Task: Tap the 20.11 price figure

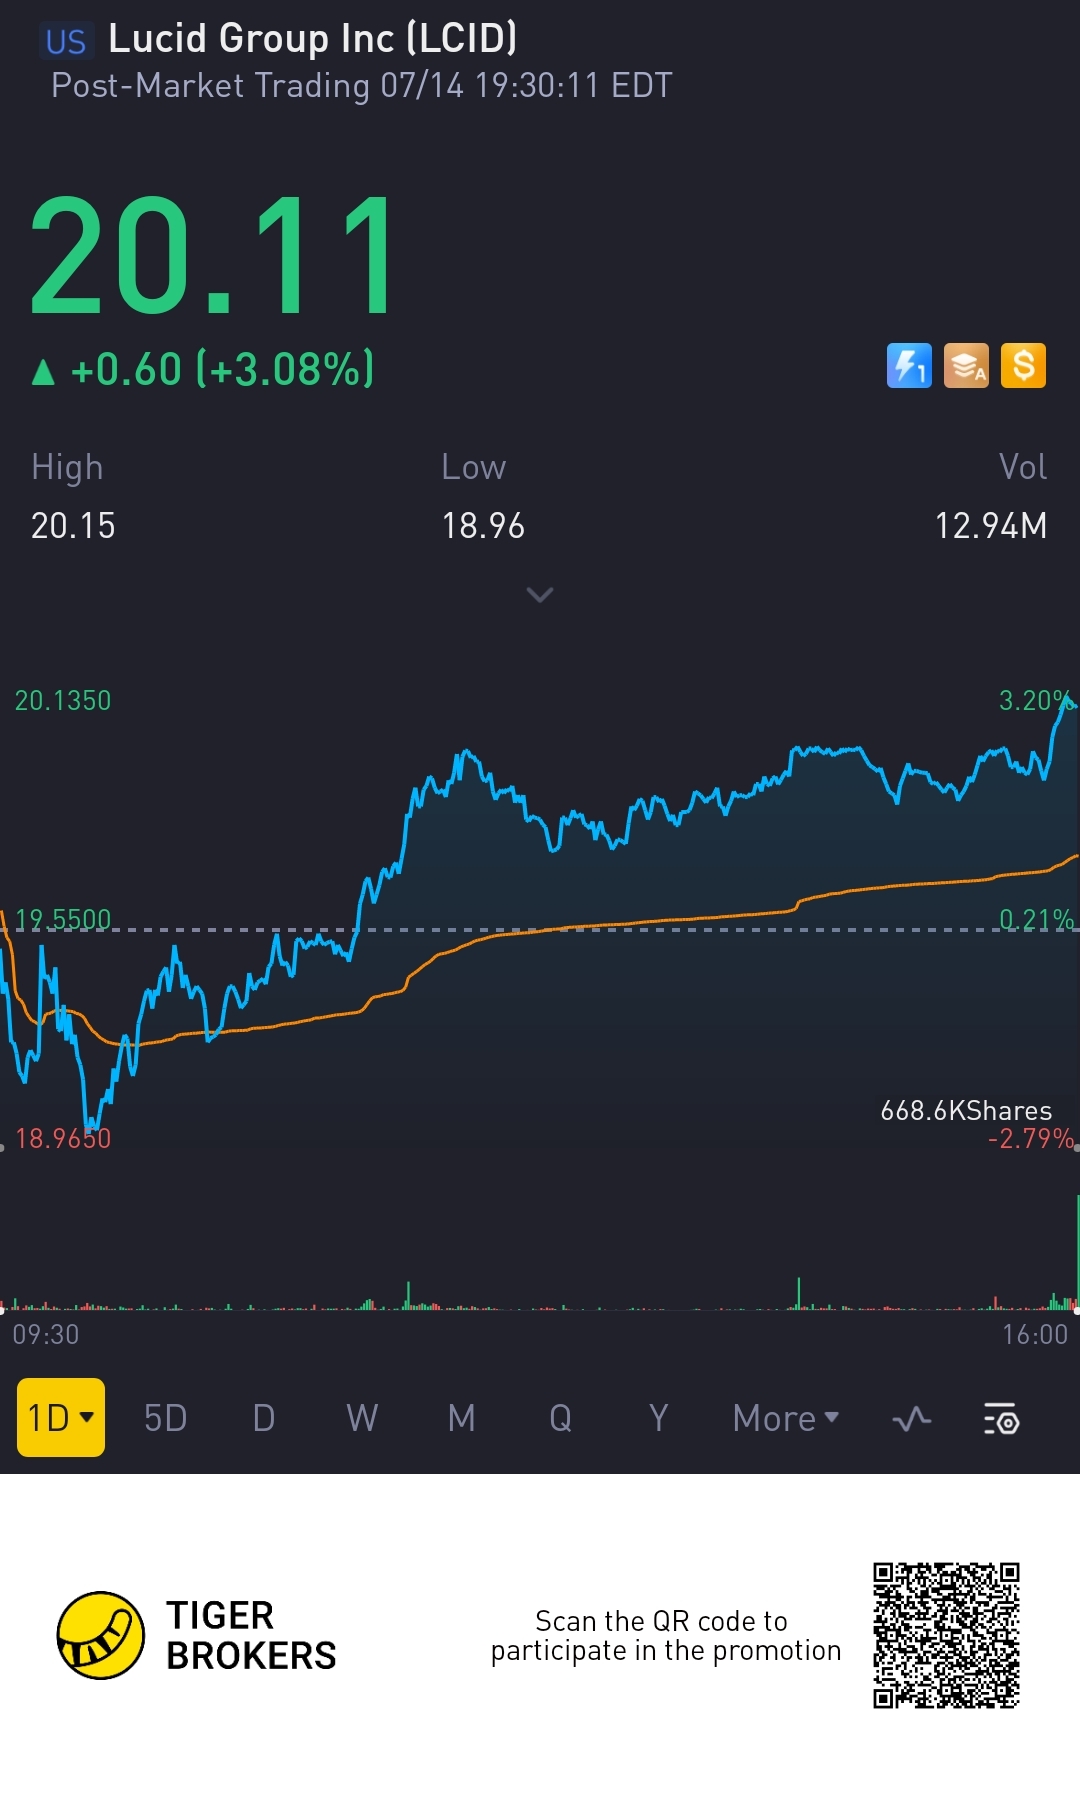Action: point(213,255)
